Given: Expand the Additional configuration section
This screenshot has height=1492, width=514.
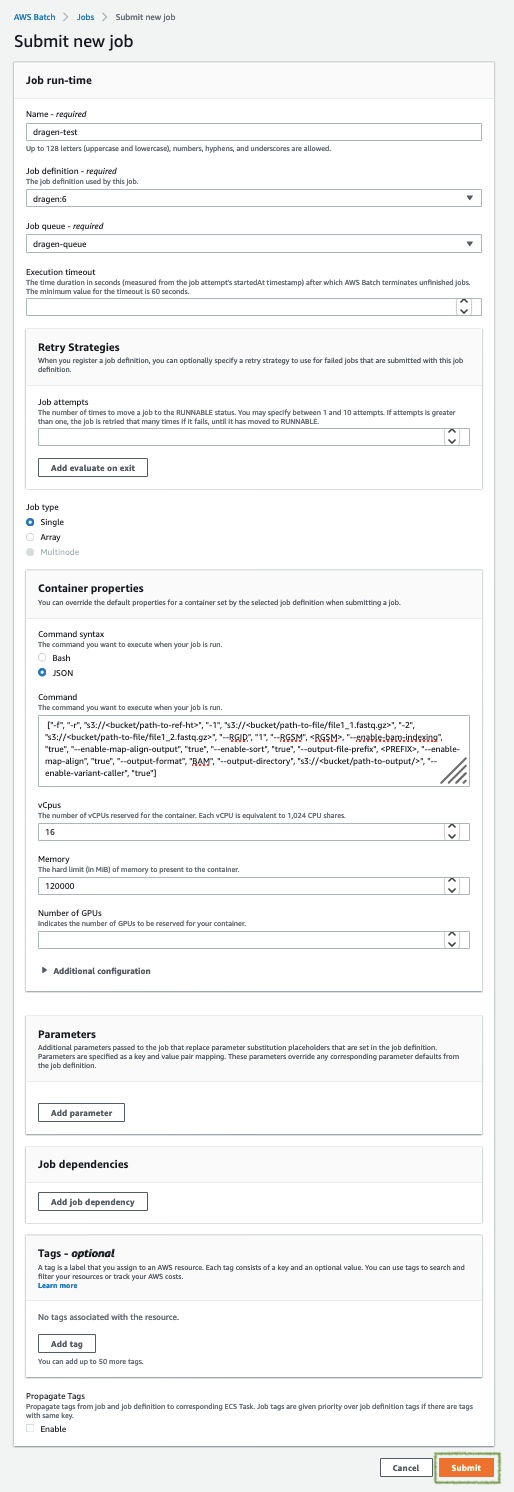Looking at the screenshot, I should (96, 971).
